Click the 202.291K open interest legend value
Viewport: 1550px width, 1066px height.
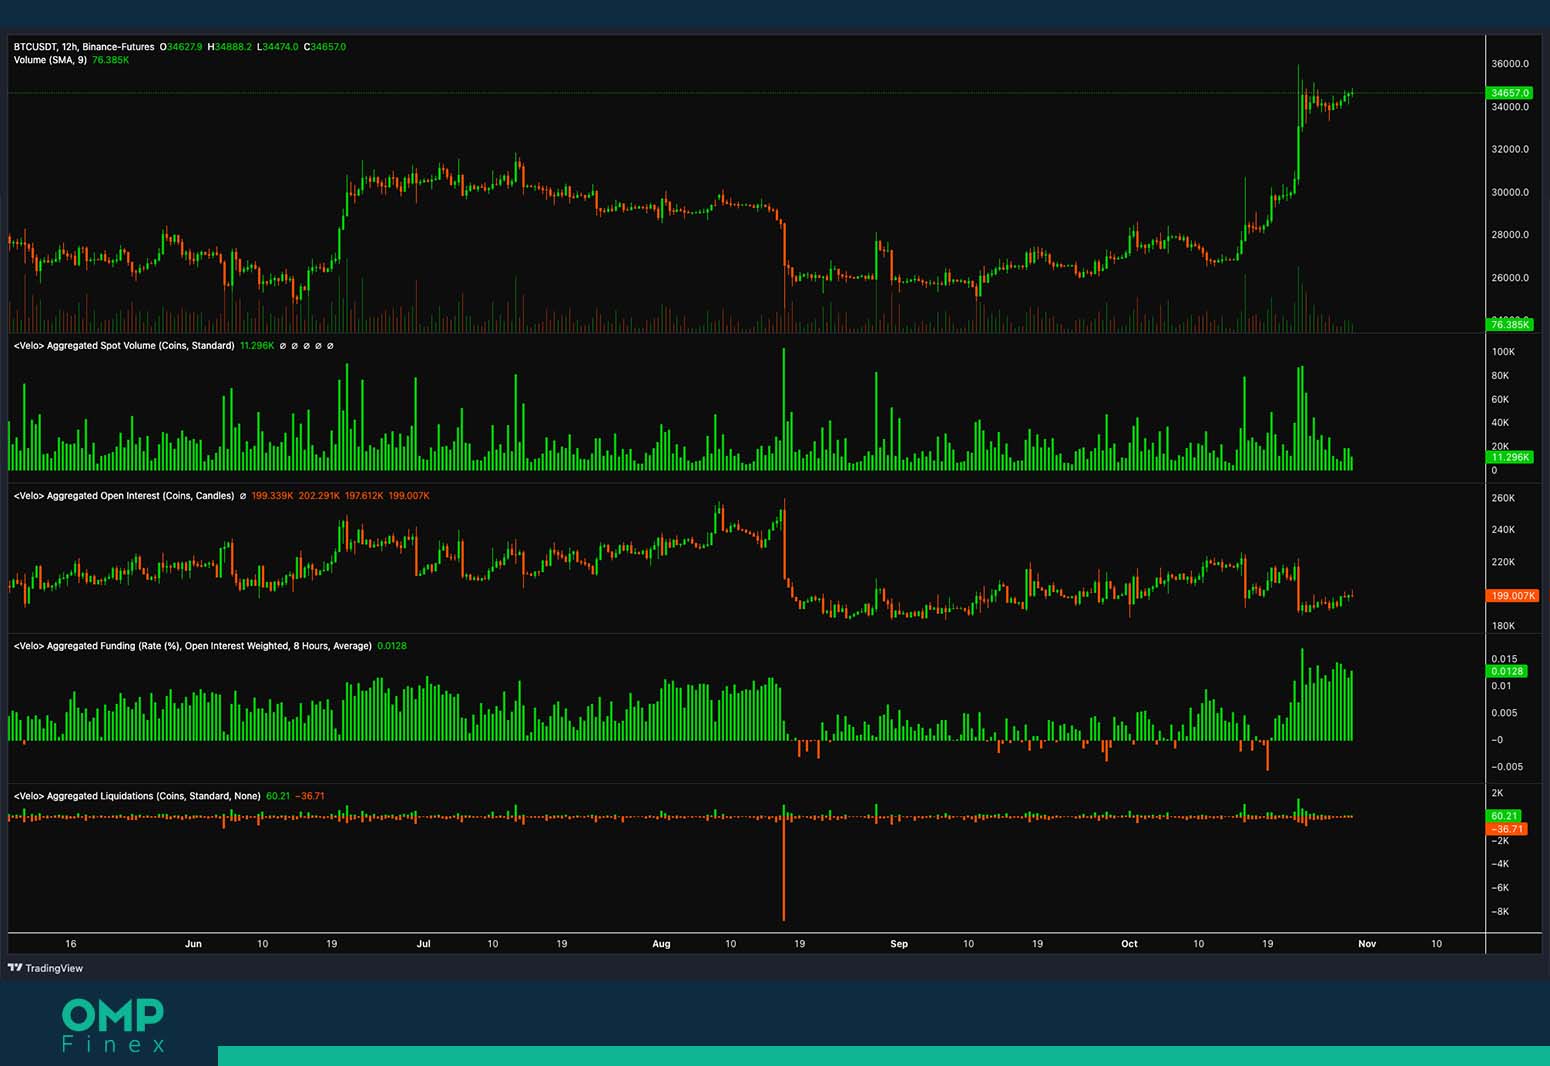click(319, 496)
